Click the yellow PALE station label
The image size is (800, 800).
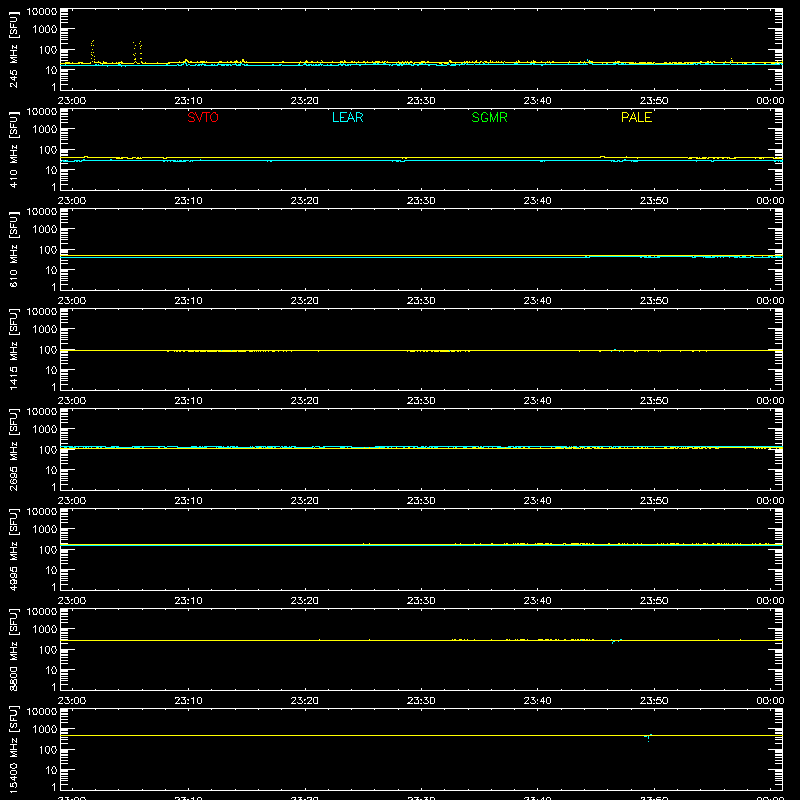click(x=636, y=117)
